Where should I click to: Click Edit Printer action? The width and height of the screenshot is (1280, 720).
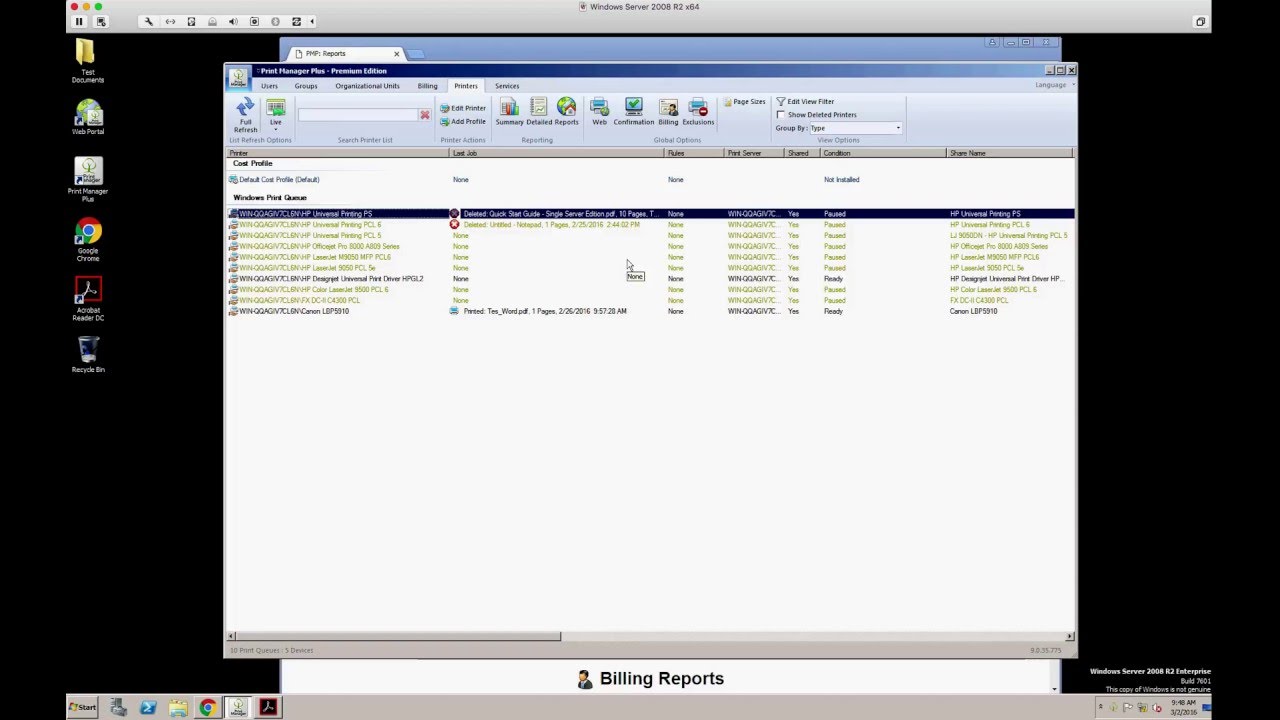tap(463, 108)
